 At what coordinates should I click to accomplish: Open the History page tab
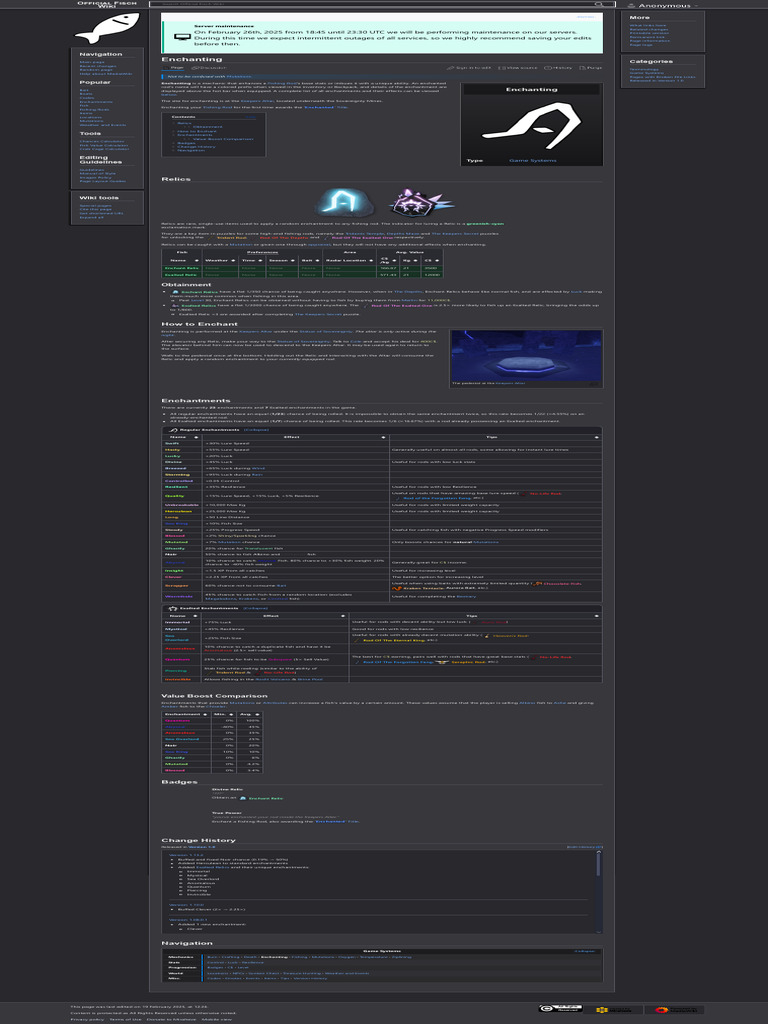coord(561,68)
